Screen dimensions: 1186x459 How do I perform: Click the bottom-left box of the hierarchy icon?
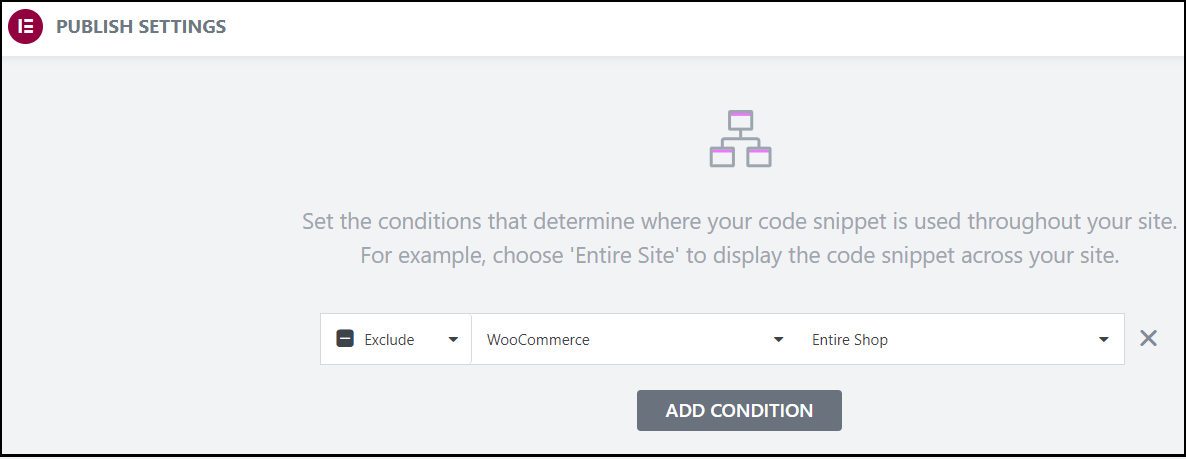pos(722,156)
